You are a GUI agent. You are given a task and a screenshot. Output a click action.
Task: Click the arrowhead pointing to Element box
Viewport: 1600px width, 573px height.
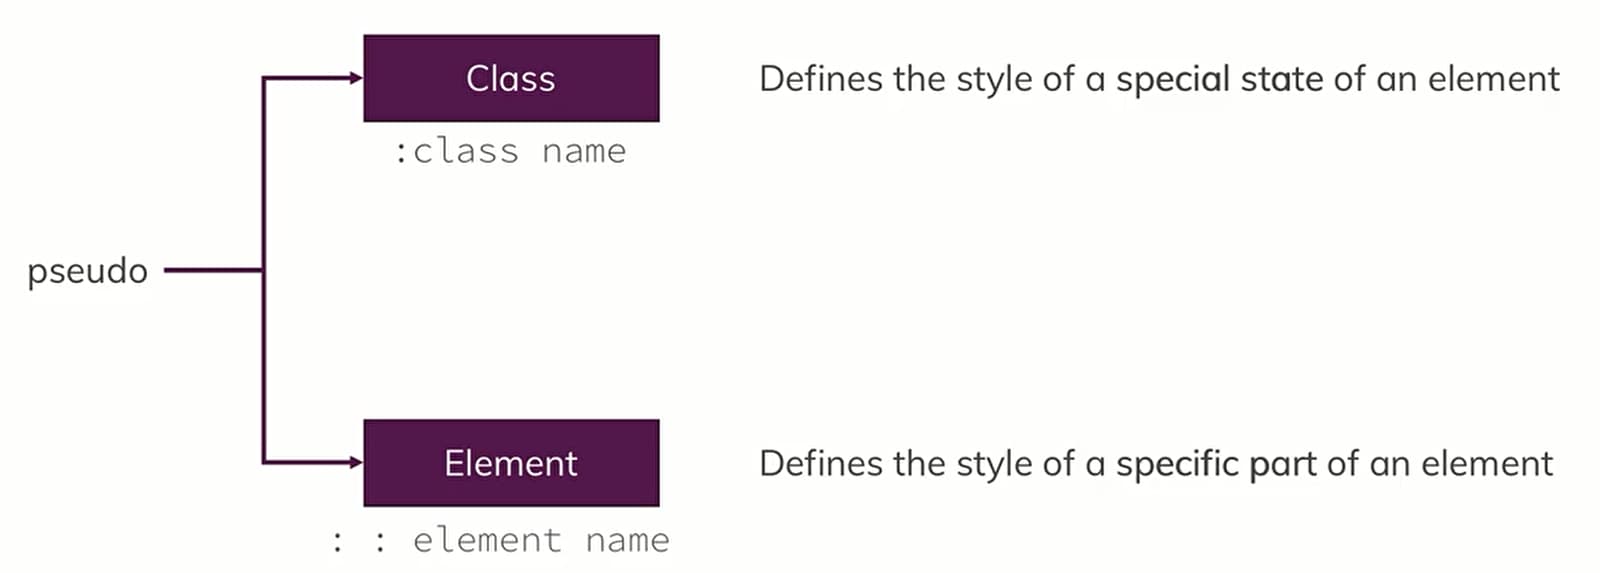tap(356, 462)
